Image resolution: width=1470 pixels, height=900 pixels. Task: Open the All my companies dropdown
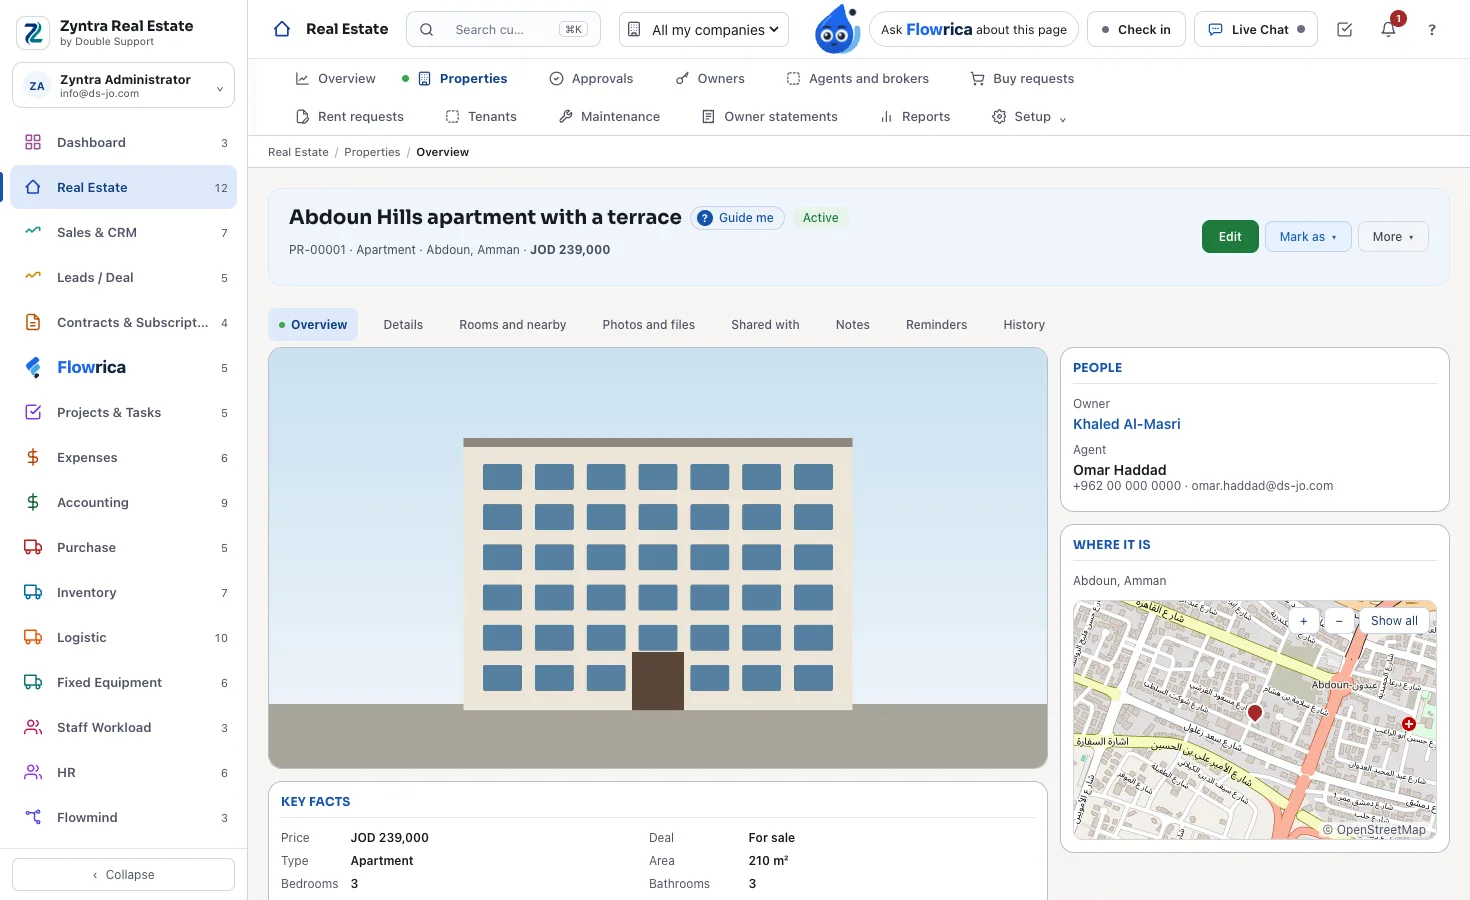(704, 30)
